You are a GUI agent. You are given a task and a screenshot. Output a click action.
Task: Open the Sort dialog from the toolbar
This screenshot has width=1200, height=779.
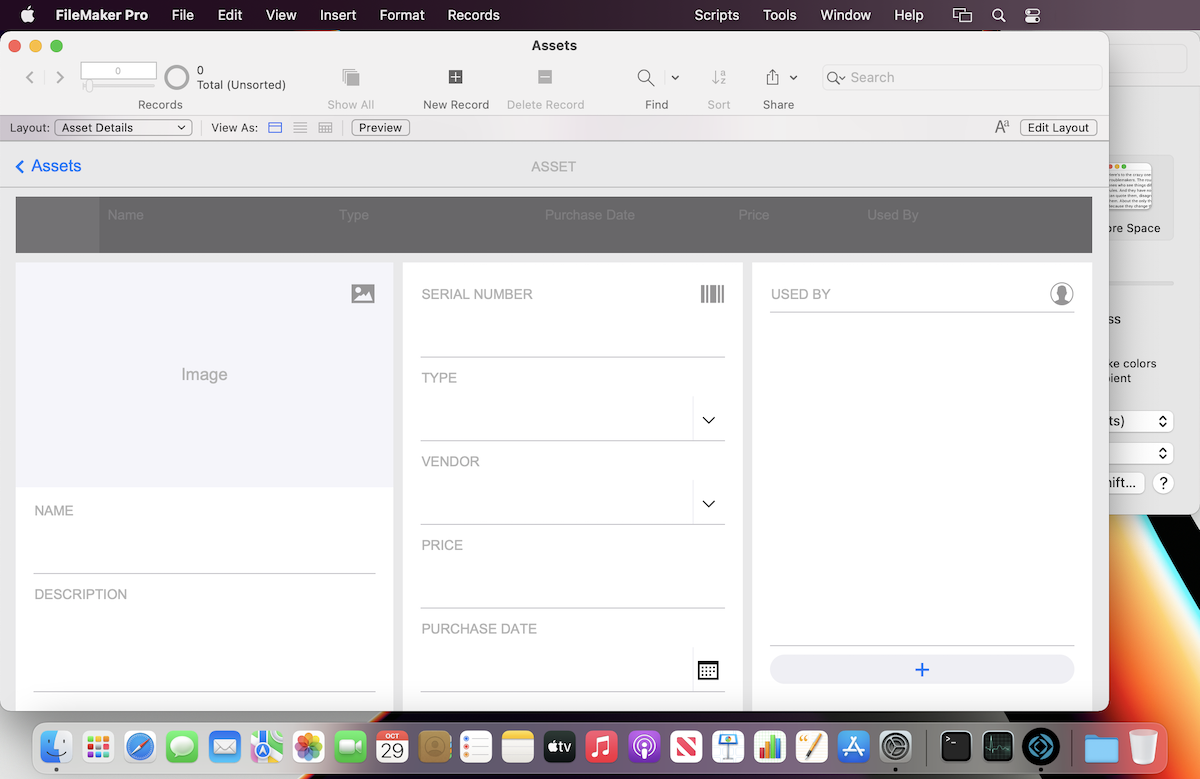(x=718, y=77)
